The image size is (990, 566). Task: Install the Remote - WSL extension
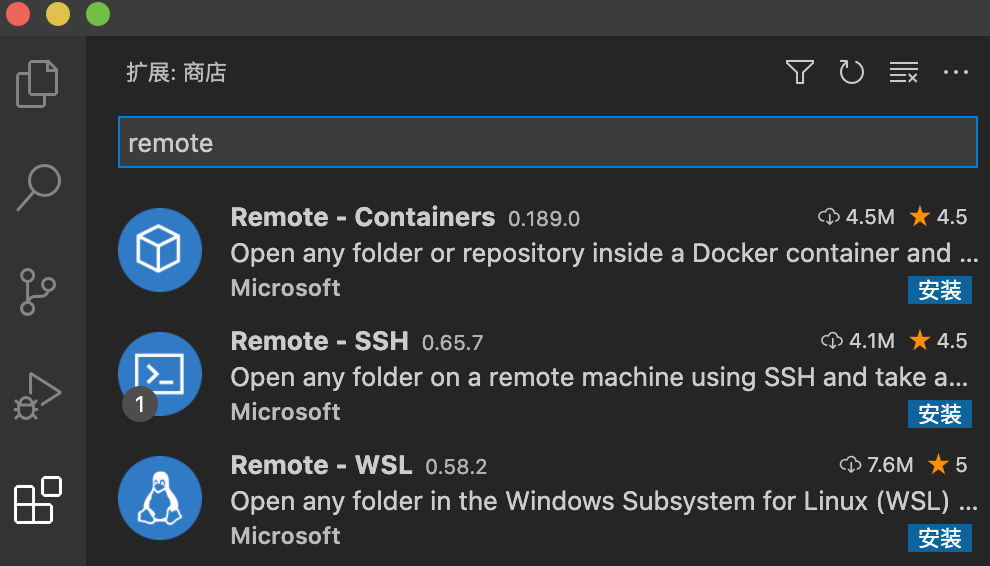(940, 538)
